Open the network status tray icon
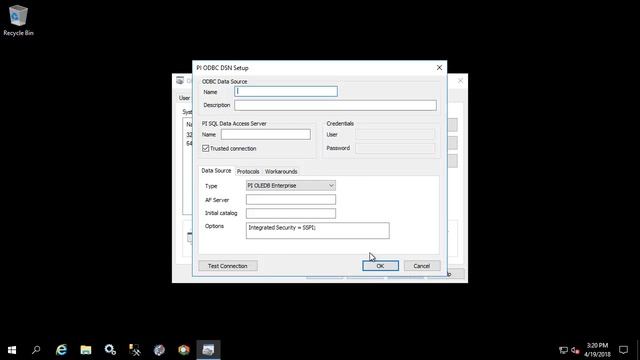This screenshot has width=640, height=360. 563,350
